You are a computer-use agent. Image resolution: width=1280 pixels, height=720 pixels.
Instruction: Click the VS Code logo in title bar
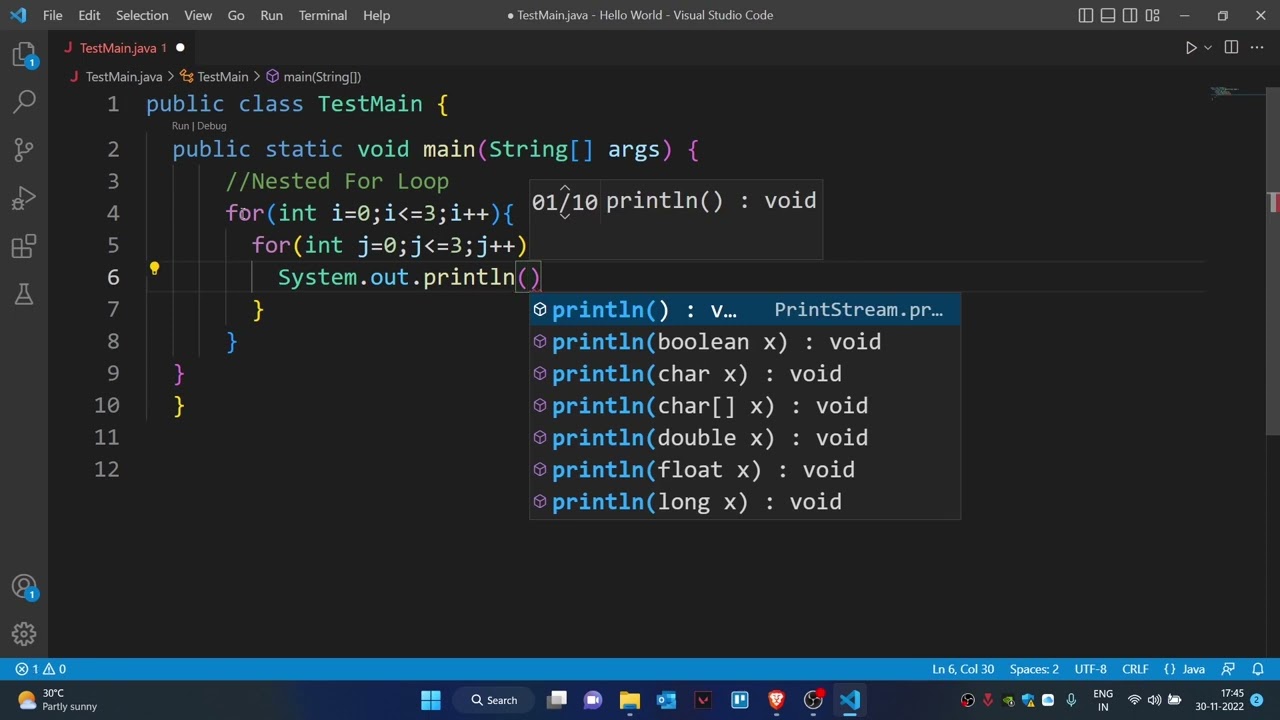[18, 15]
